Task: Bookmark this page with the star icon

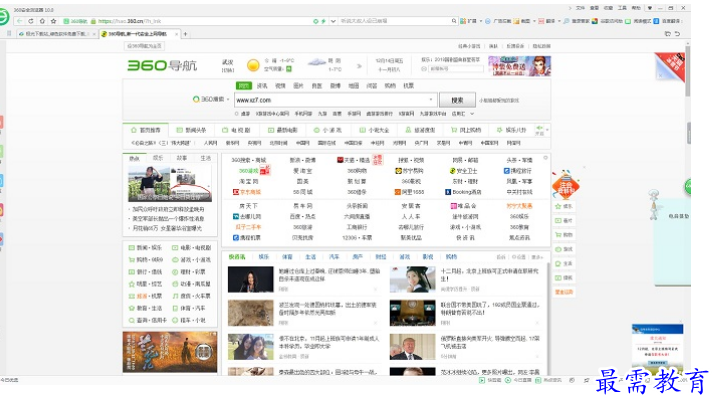Action: point(54,21)
